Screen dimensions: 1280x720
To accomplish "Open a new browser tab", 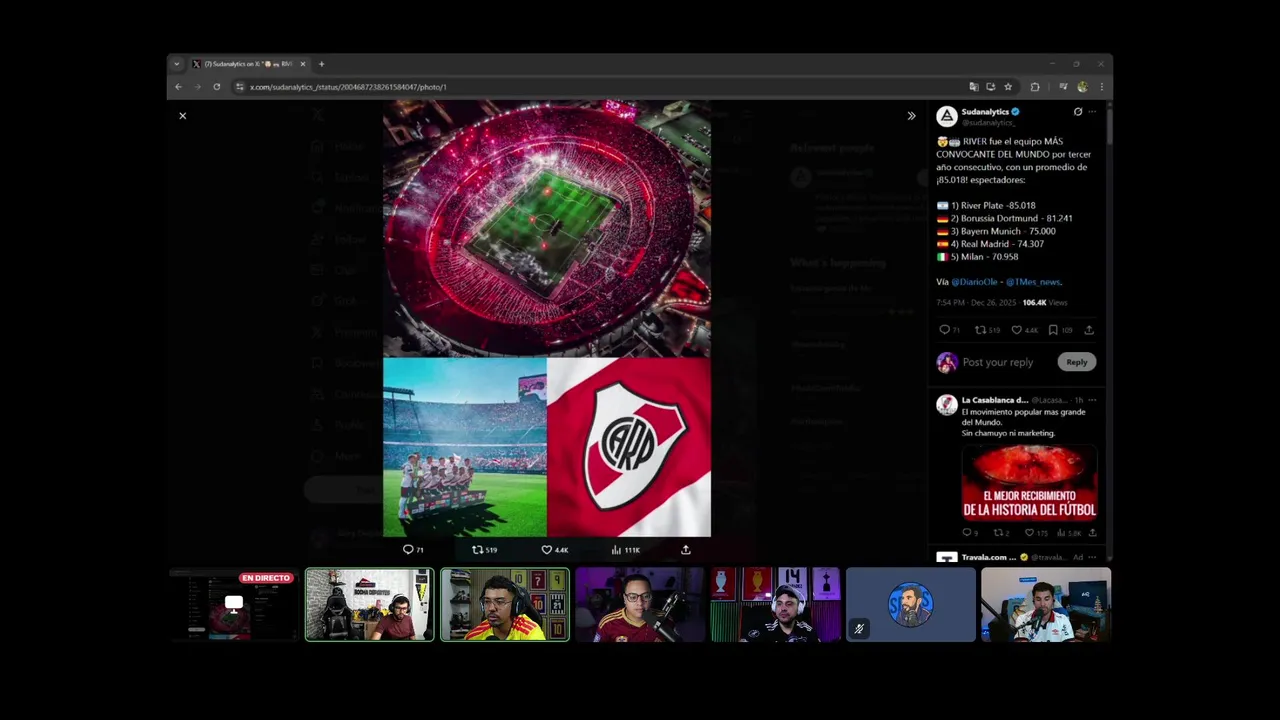I will pos(321,64).
